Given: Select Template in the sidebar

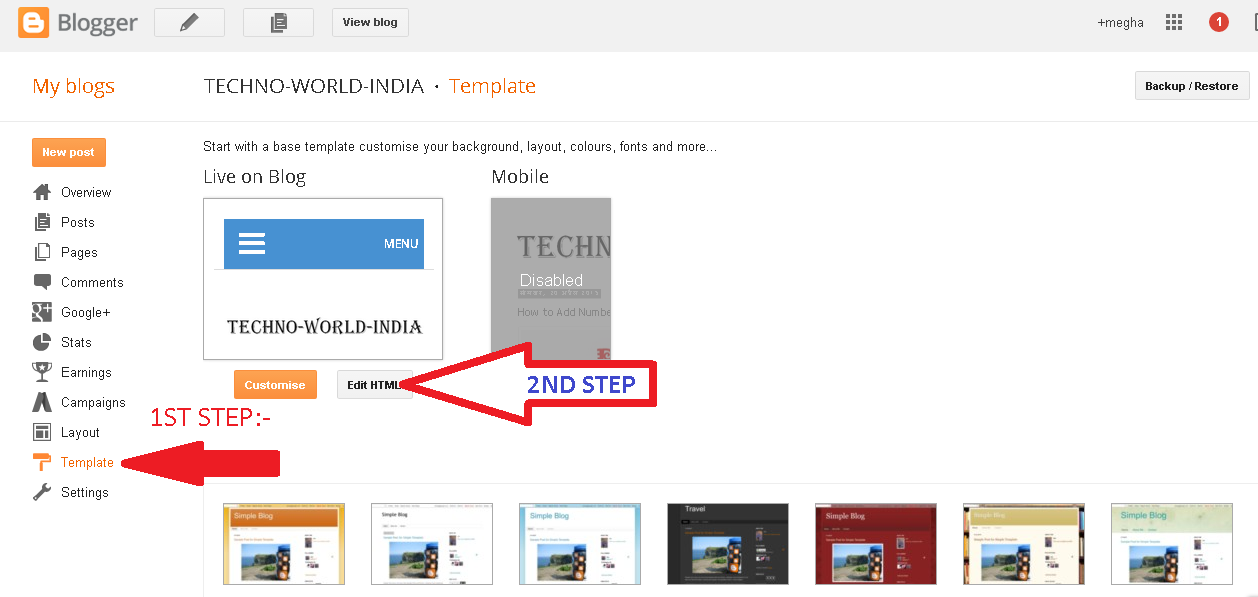Looking at the screenshot, I should click(x=87, y=462).
